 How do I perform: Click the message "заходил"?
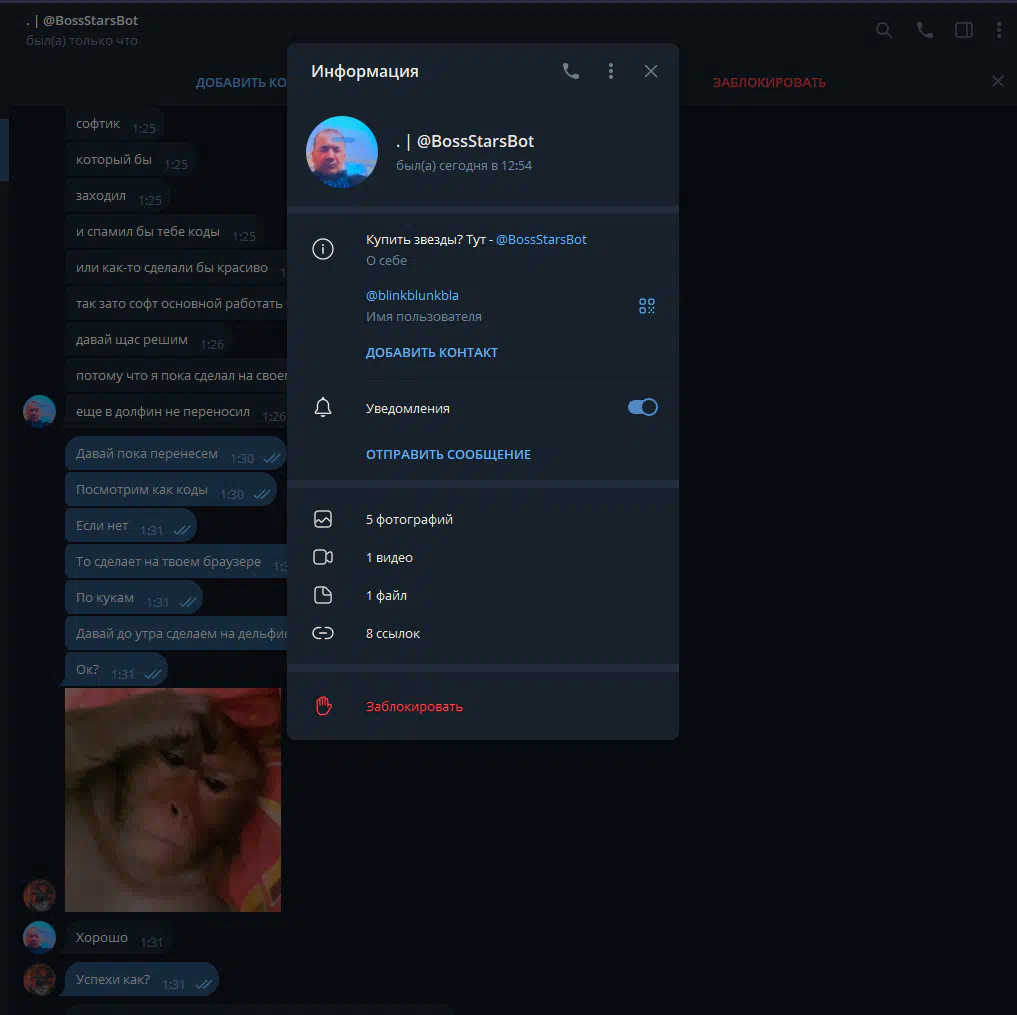pos(117,196)
